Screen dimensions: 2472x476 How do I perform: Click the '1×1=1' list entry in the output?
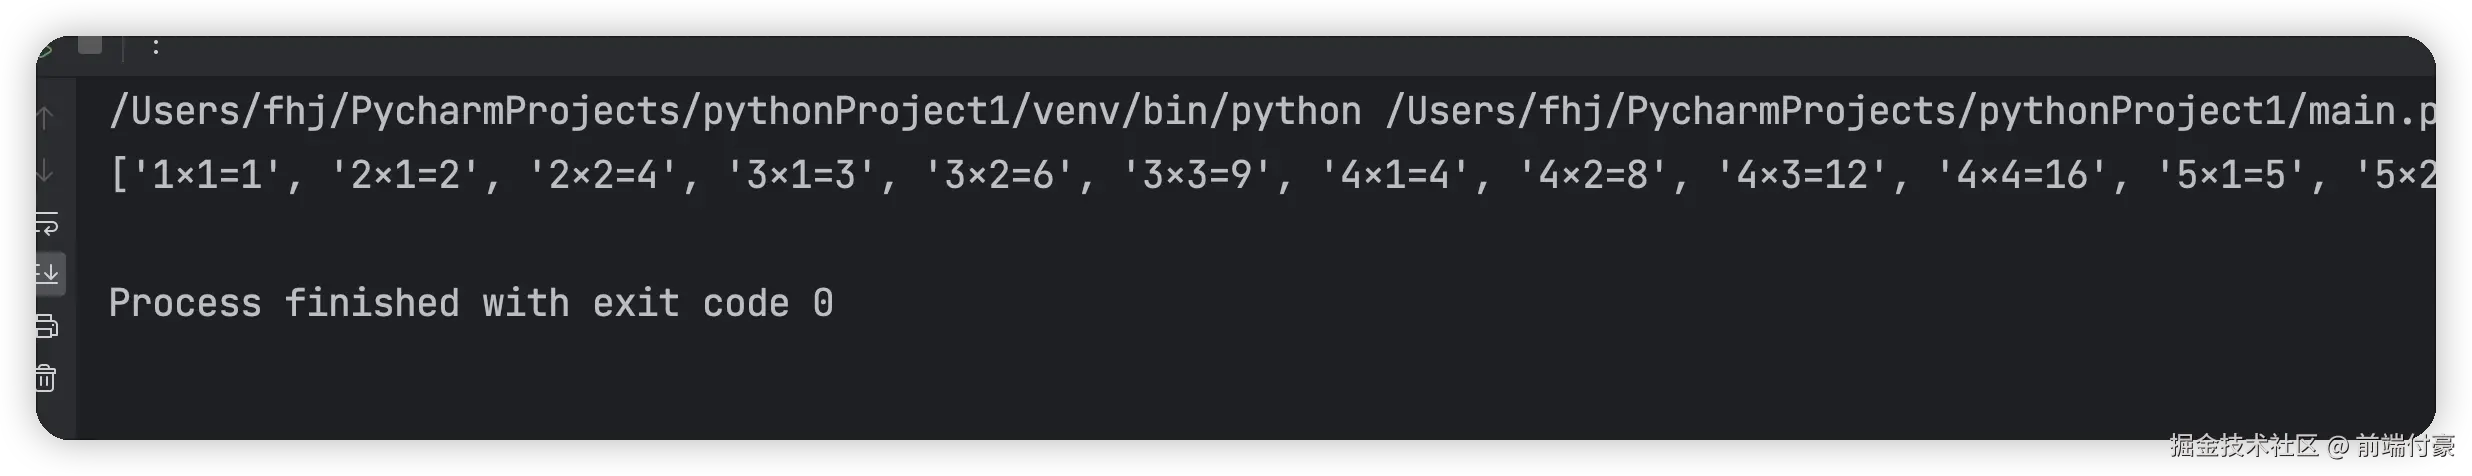tap(208, 175)
